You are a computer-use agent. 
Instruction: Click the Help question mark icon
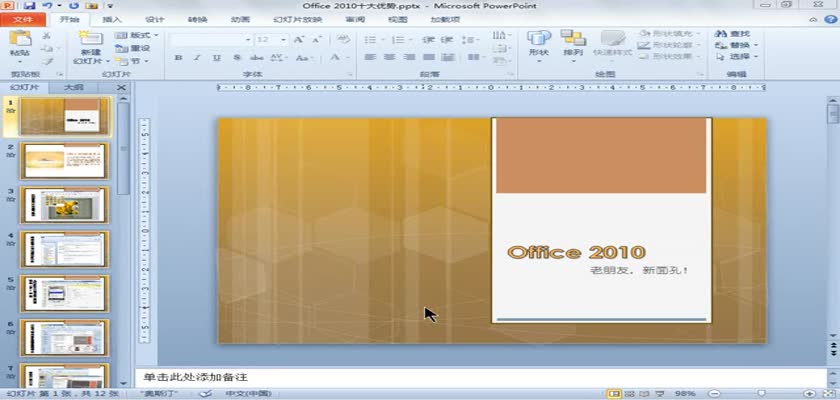[830, 20]
